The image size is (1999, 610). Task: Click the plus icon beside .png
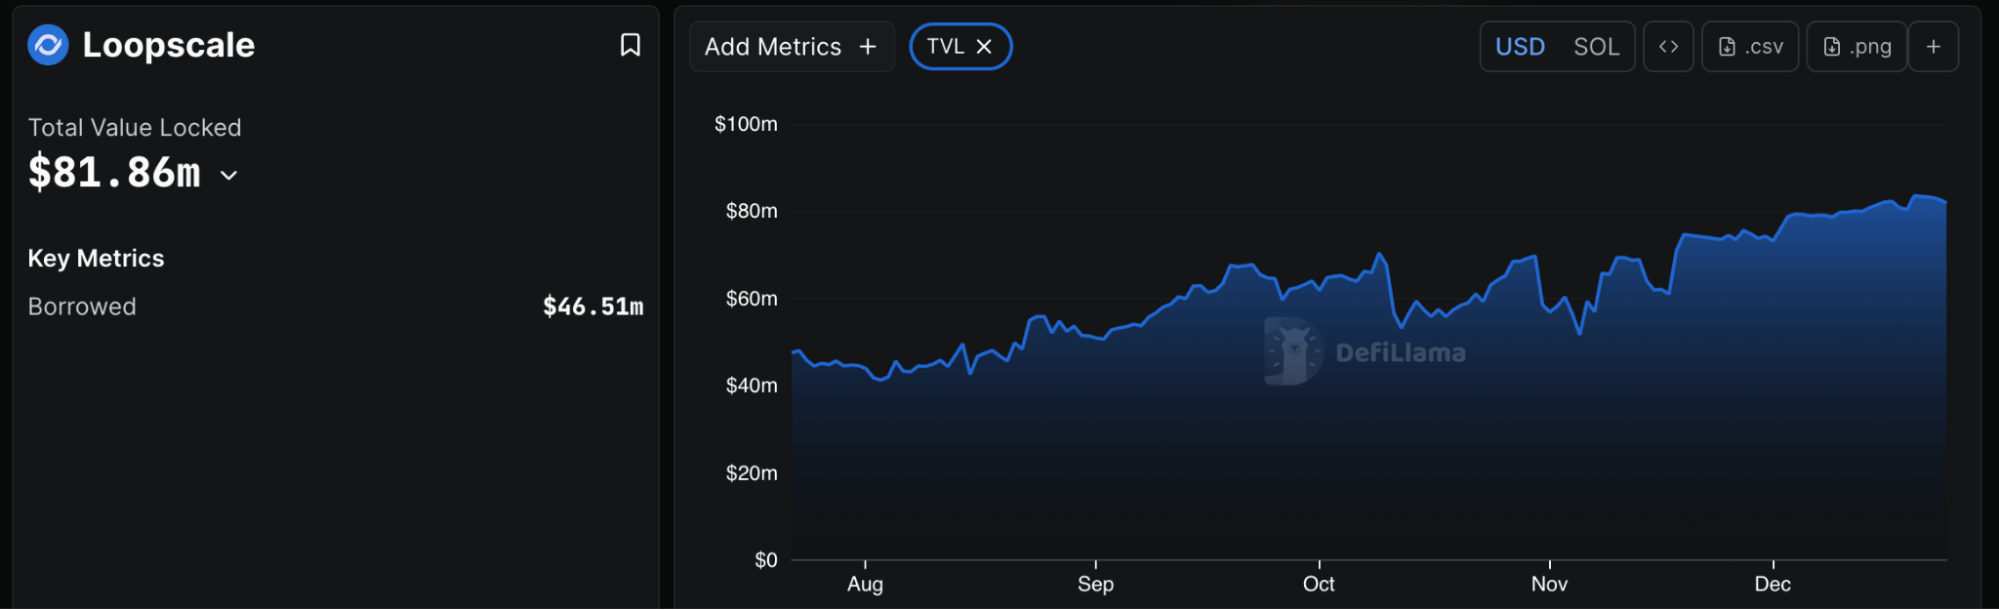point(1934,47)
